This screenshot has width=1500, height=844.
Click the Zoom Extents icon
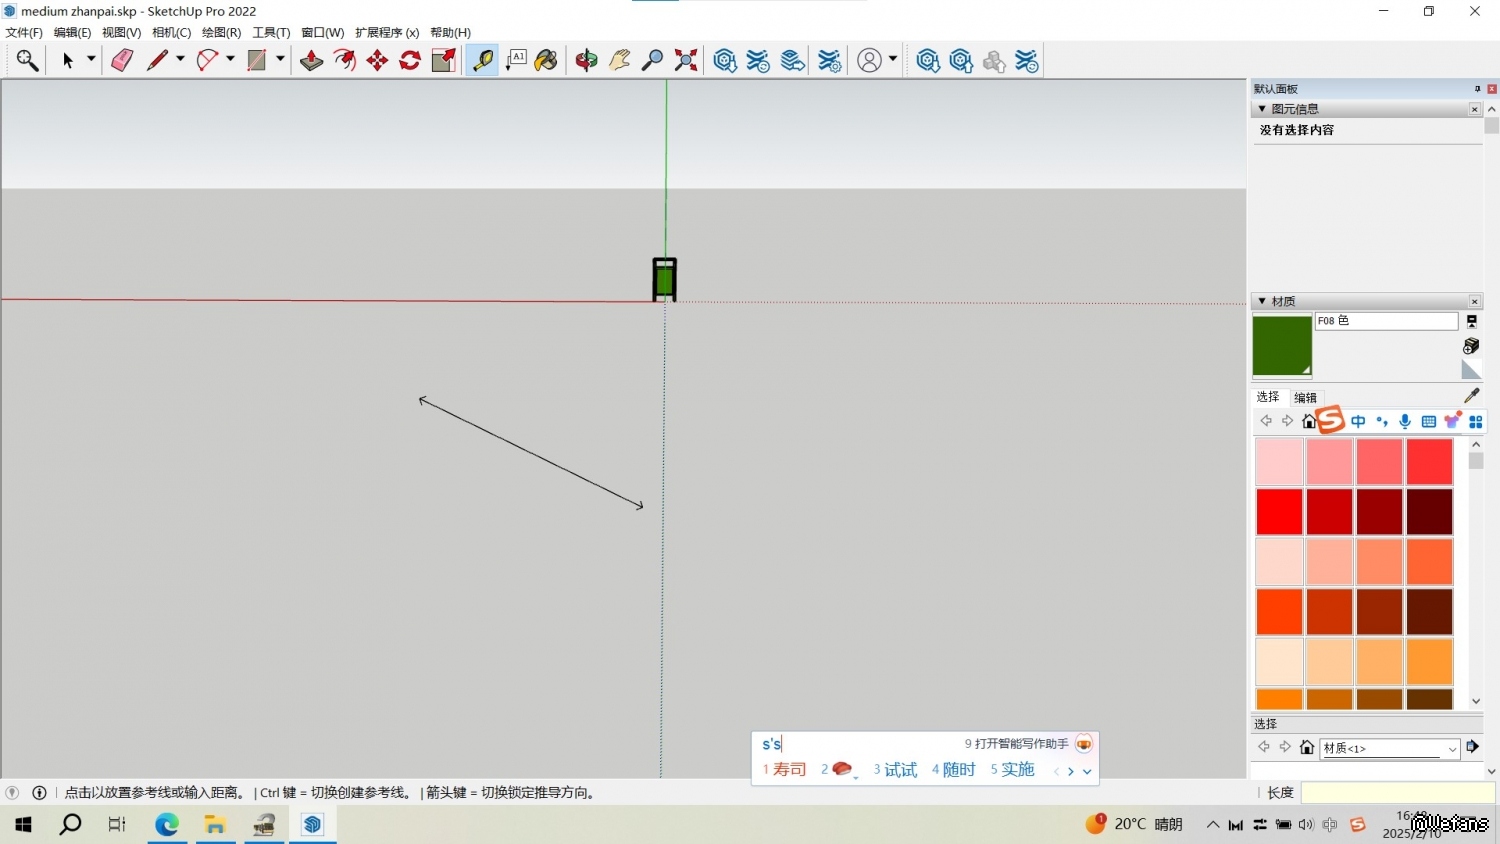tap(686, 61)
